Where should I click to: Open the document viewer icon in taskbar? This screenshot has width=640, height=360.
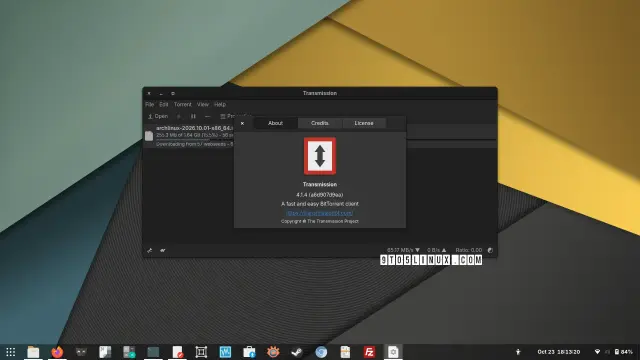[x=105, y=352]
